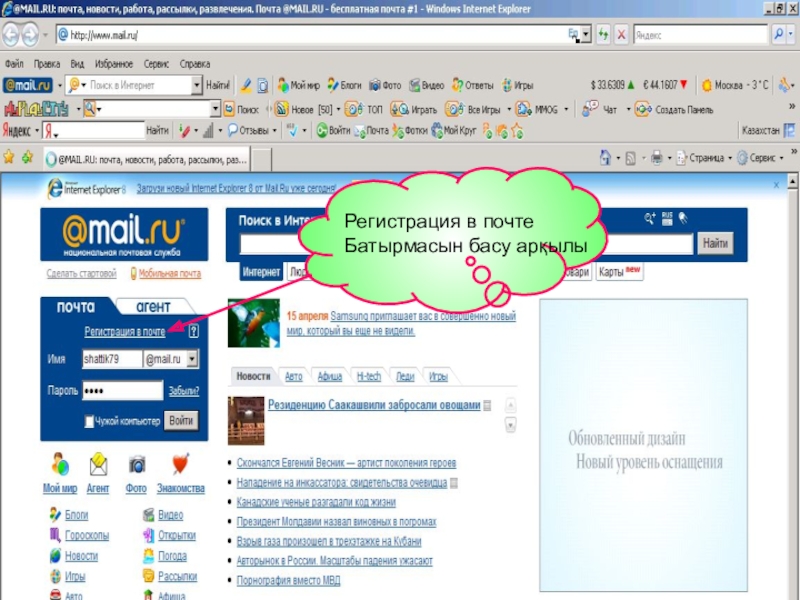Click the Сделать стартовой link
800x600 pixels.
coord(82,274)
